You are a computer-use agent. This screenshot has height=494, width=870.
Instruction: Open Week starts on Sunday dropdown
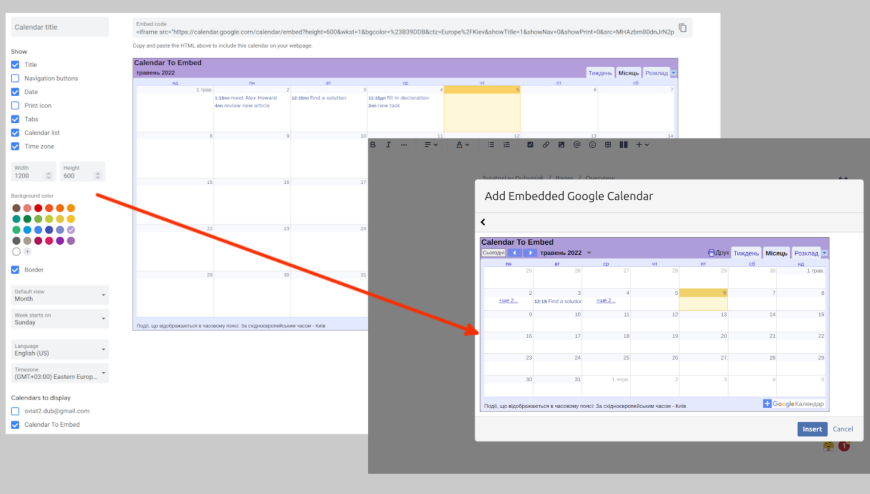(60, 319)
